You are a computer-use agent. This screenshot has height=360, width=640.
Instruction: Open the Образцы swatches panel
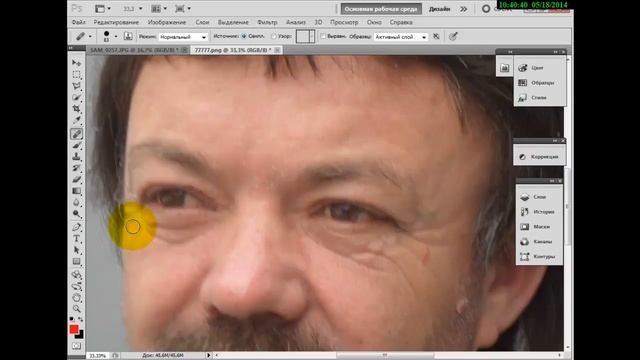point(539,83)
